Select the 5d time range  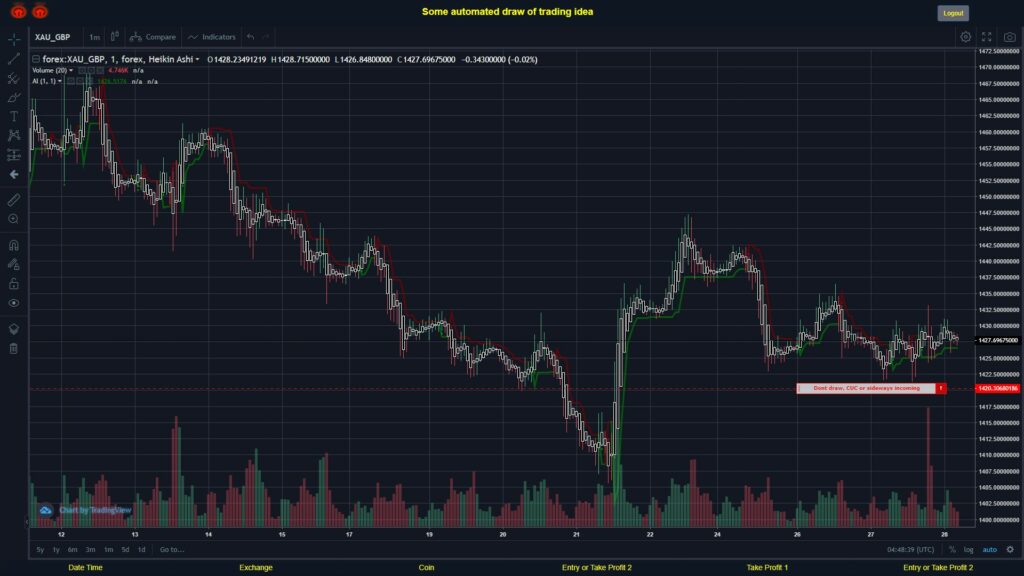tap(125, 550)
